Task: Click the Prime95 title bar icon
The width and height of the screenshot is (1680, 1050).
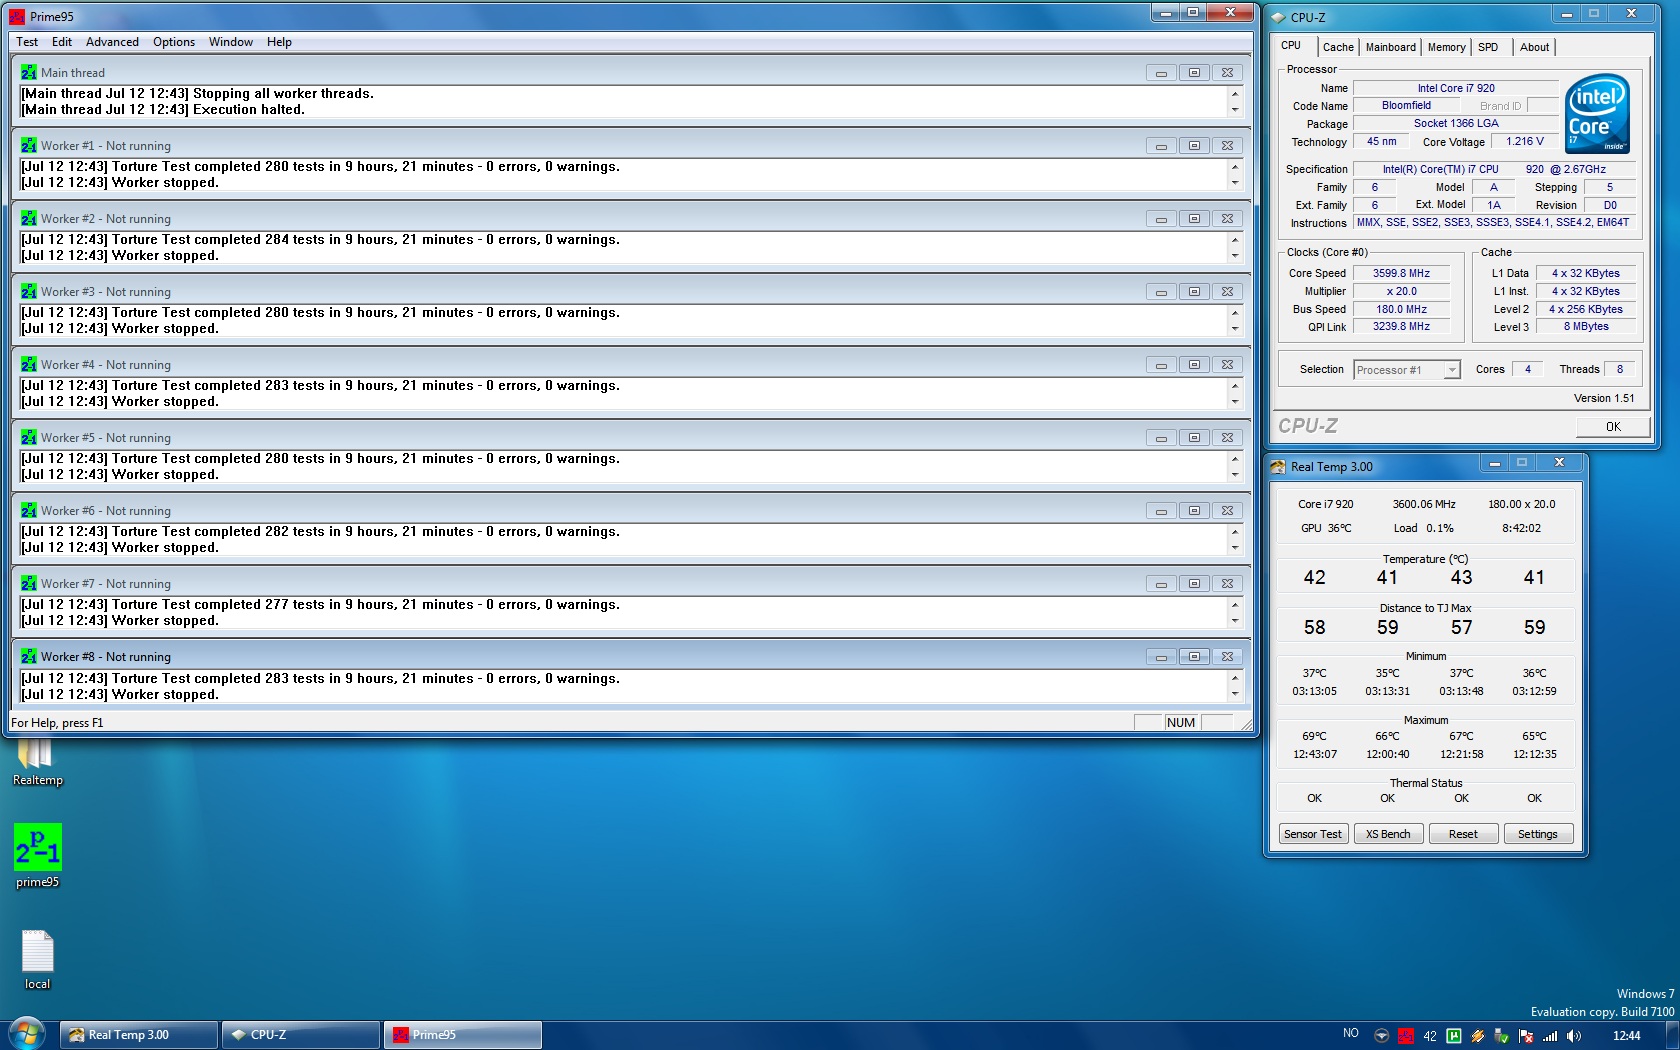Action: tap(17, 16)
